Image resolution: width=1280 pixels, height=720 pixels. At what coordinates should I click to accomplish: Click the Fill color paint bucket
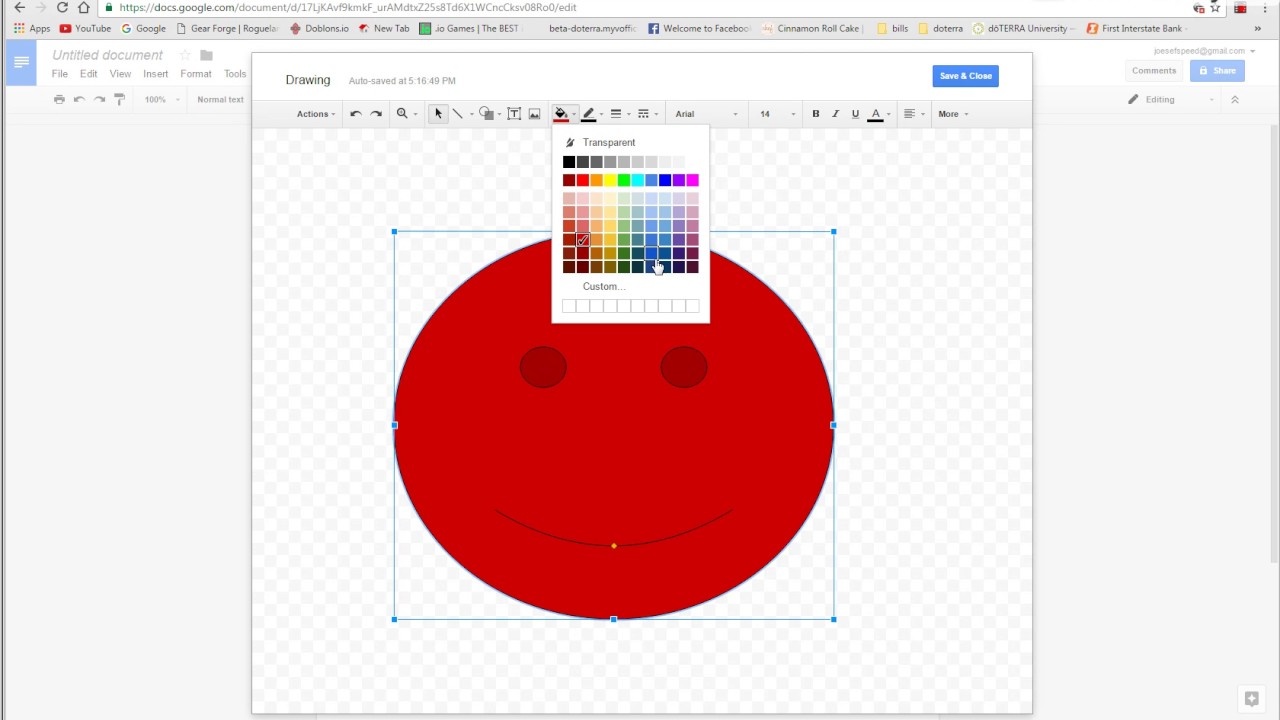[x=561, y=114]
